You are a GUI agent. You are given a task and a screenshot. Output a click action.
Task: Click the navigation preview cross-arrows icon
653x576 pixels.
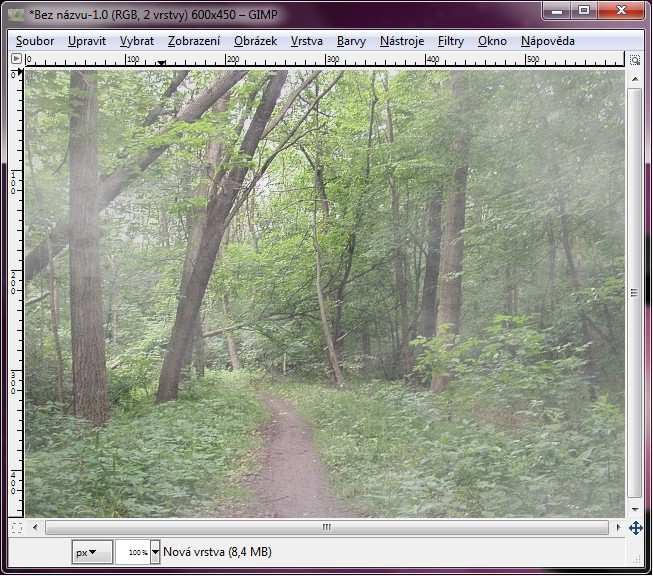coord(636,528)
